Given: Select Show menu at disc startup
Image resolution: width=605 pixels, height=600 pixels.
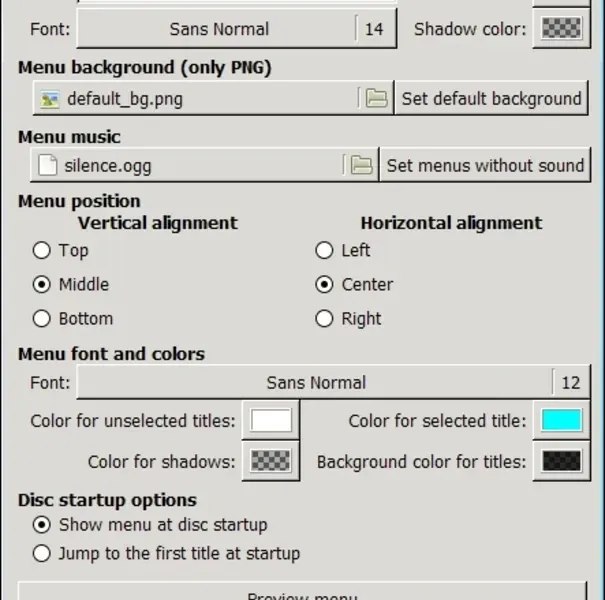Looking at the screenshot, I should (41, 524).
